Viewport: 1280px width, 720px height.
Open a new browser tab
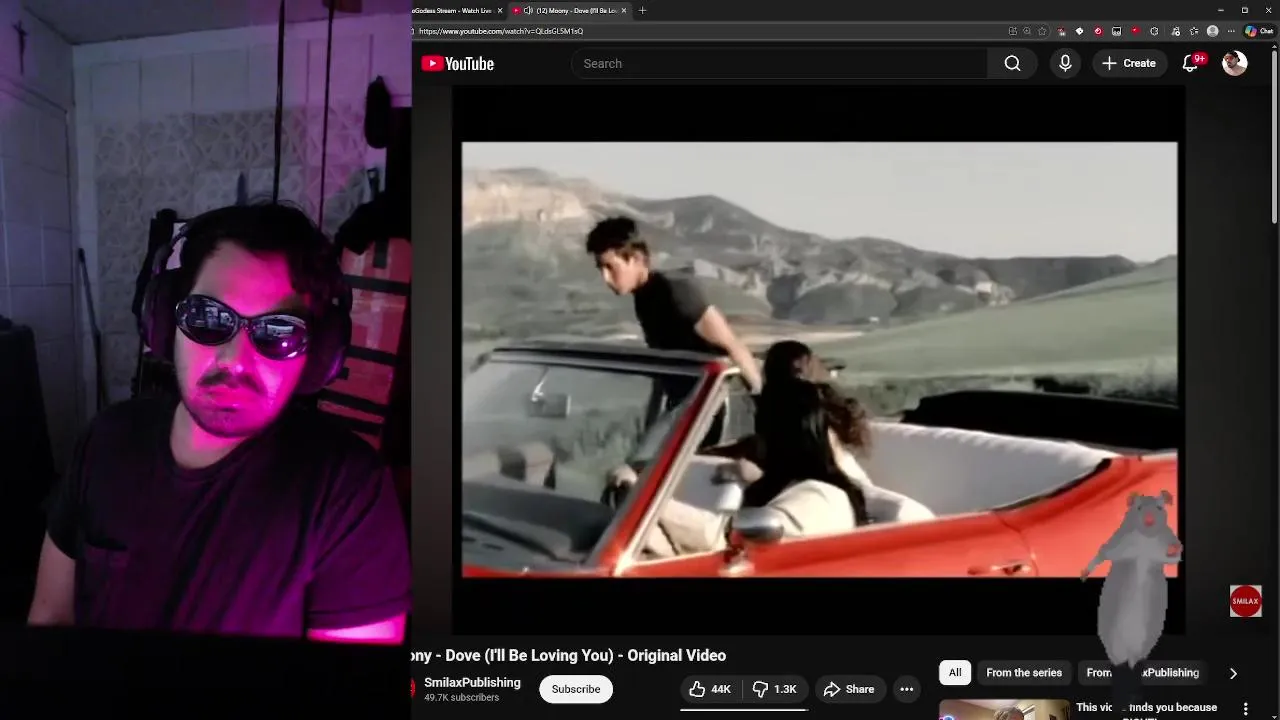pos(642,10)
